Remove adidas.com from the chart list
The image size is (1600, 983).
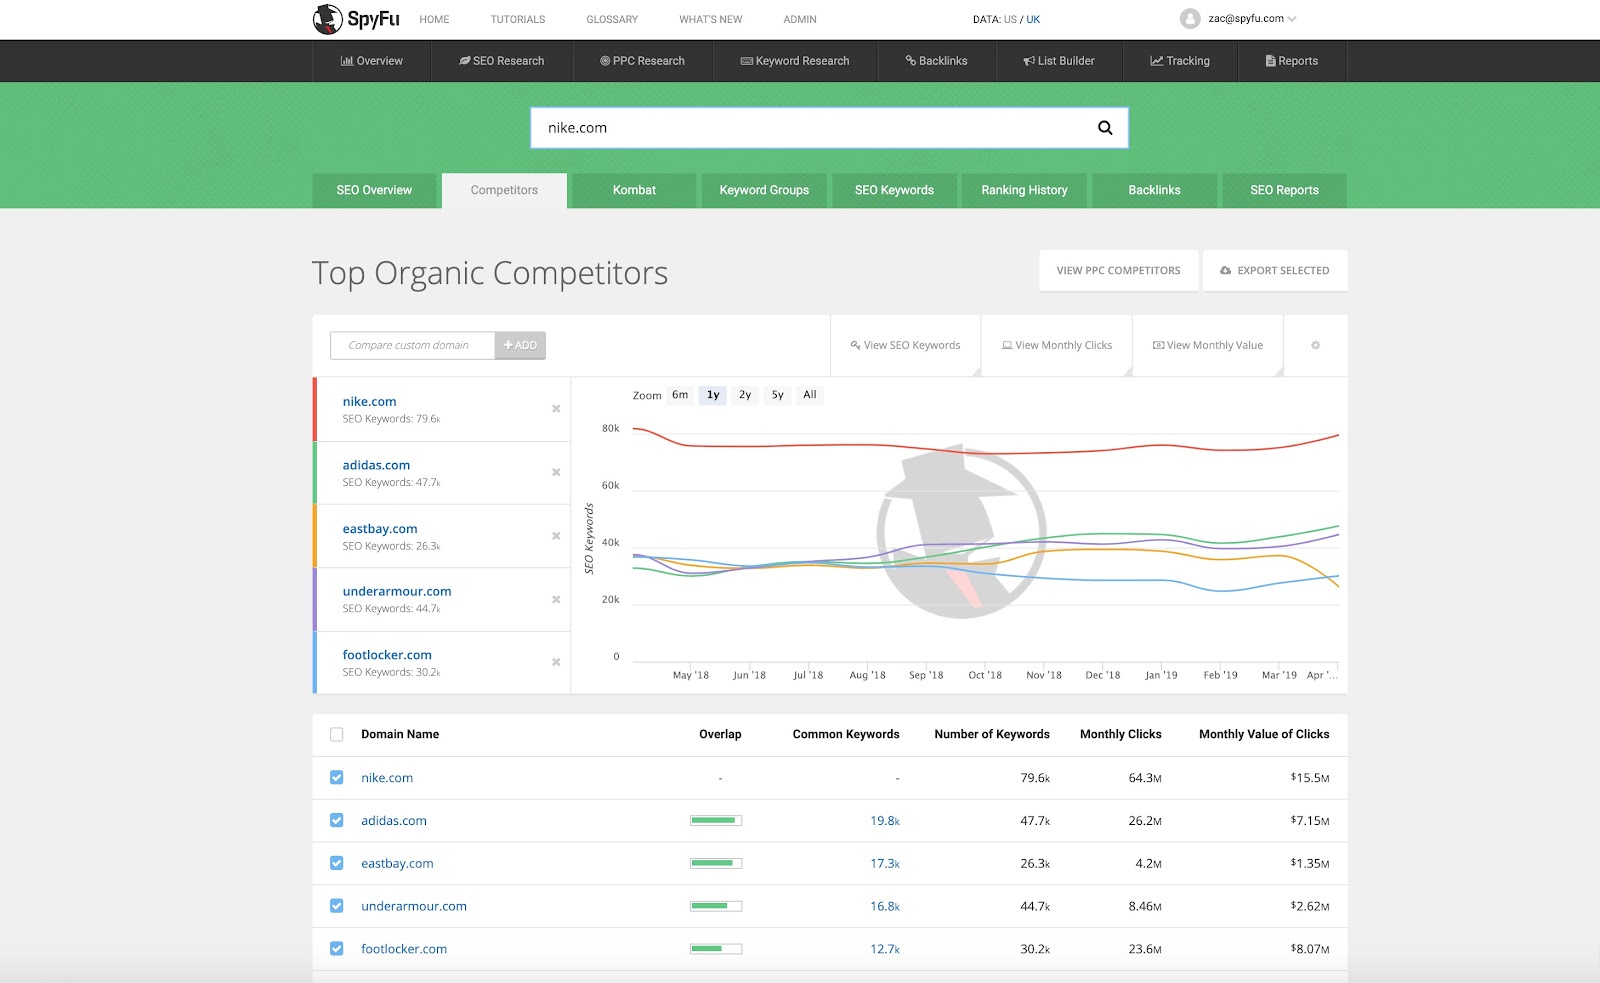pos(556,472)
